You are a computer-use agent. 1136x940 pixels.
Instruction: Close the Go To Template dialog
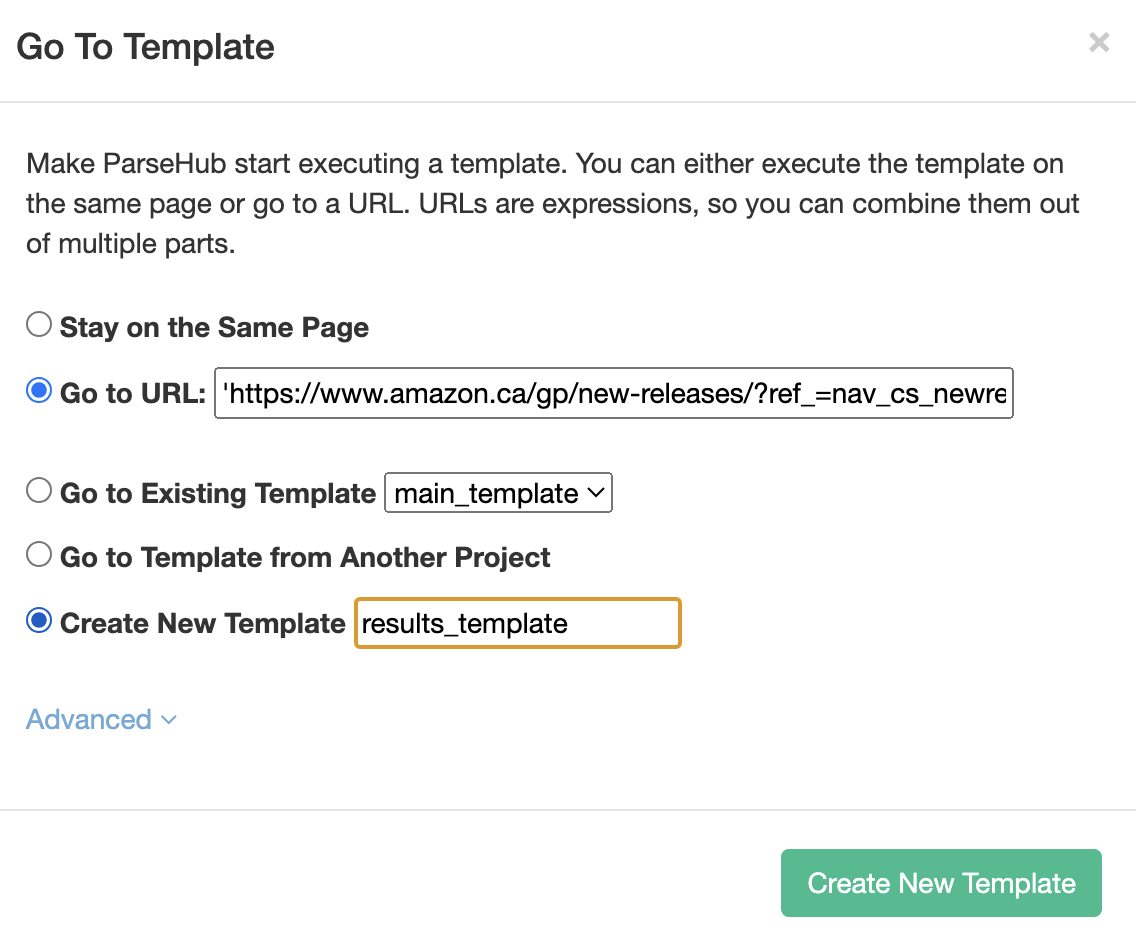(x=1099, y=42)
